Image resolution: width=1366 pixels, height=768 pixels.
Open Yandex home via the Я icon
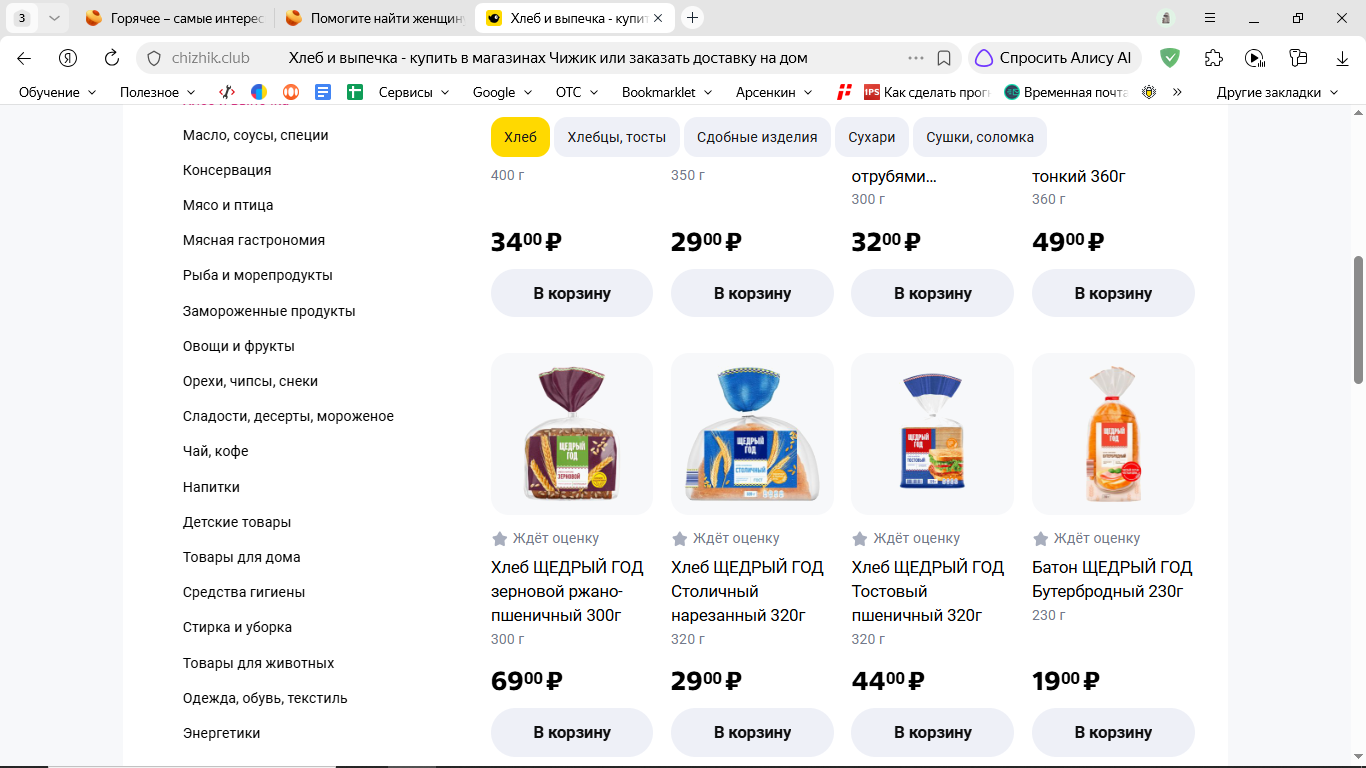click(x=68, y=58)
